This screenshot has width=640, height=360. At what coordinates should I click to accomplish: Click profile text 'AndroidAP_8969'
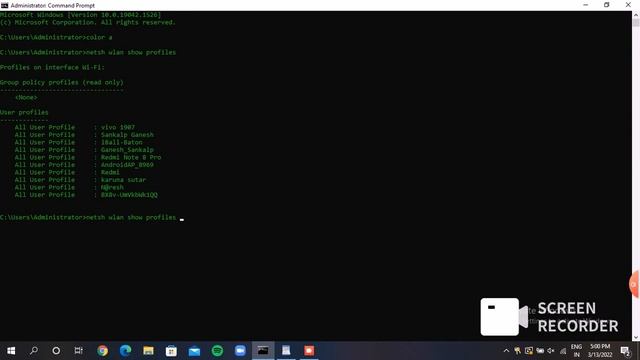click(x=127, y=165)
